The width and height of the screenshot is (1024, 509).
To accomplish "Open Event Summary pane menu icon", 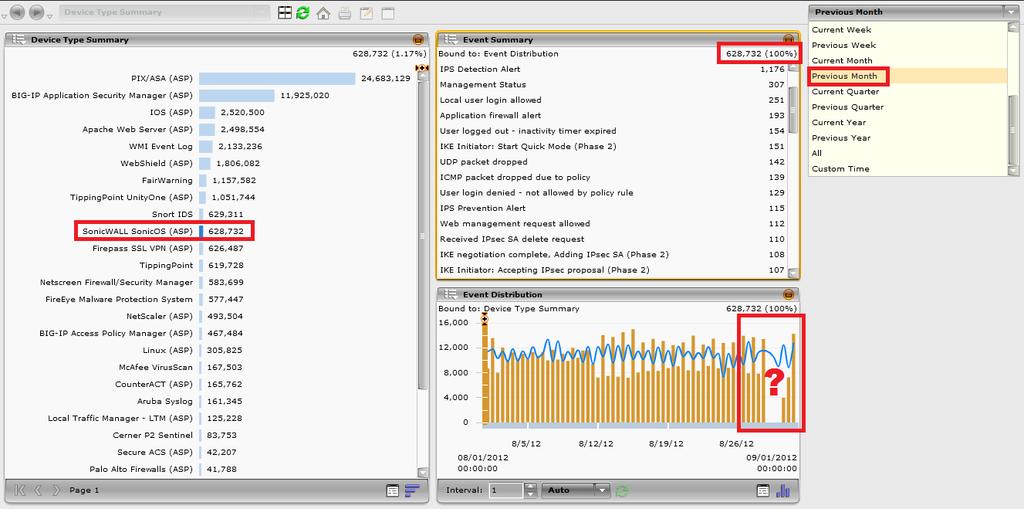I will click(x=450, y=39).
